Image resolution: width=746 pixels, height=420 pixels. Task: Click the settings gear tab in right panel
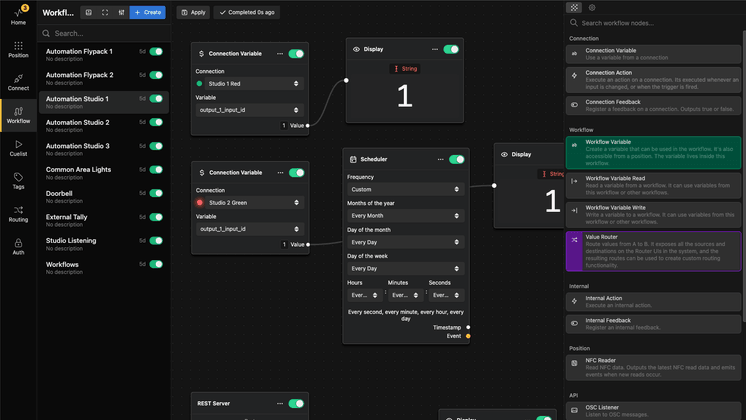coord(592,7)
